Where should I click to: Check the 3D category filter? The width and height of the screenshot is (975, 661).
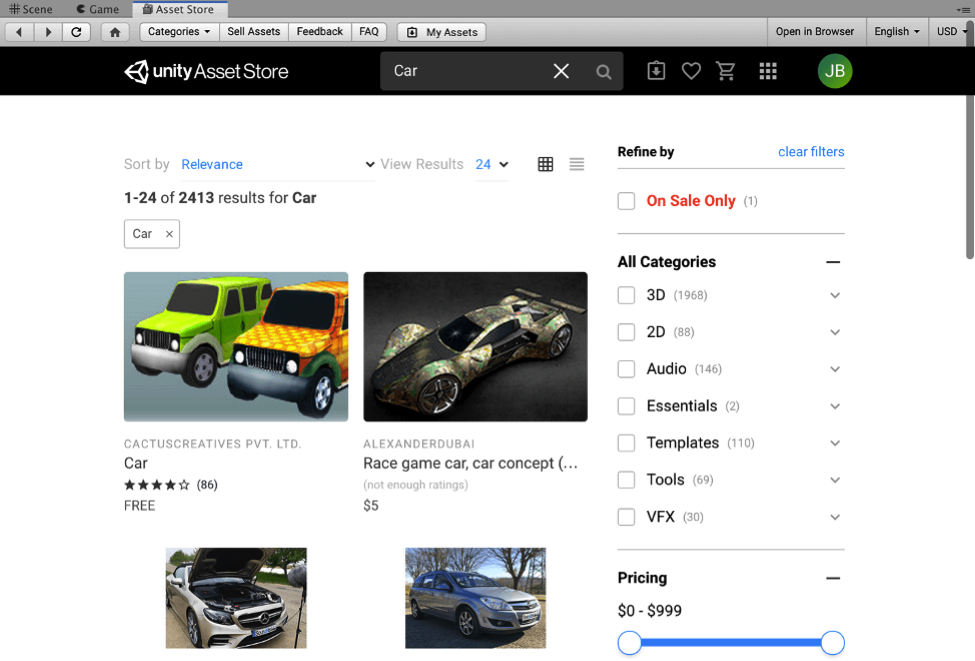coord(626,295)
